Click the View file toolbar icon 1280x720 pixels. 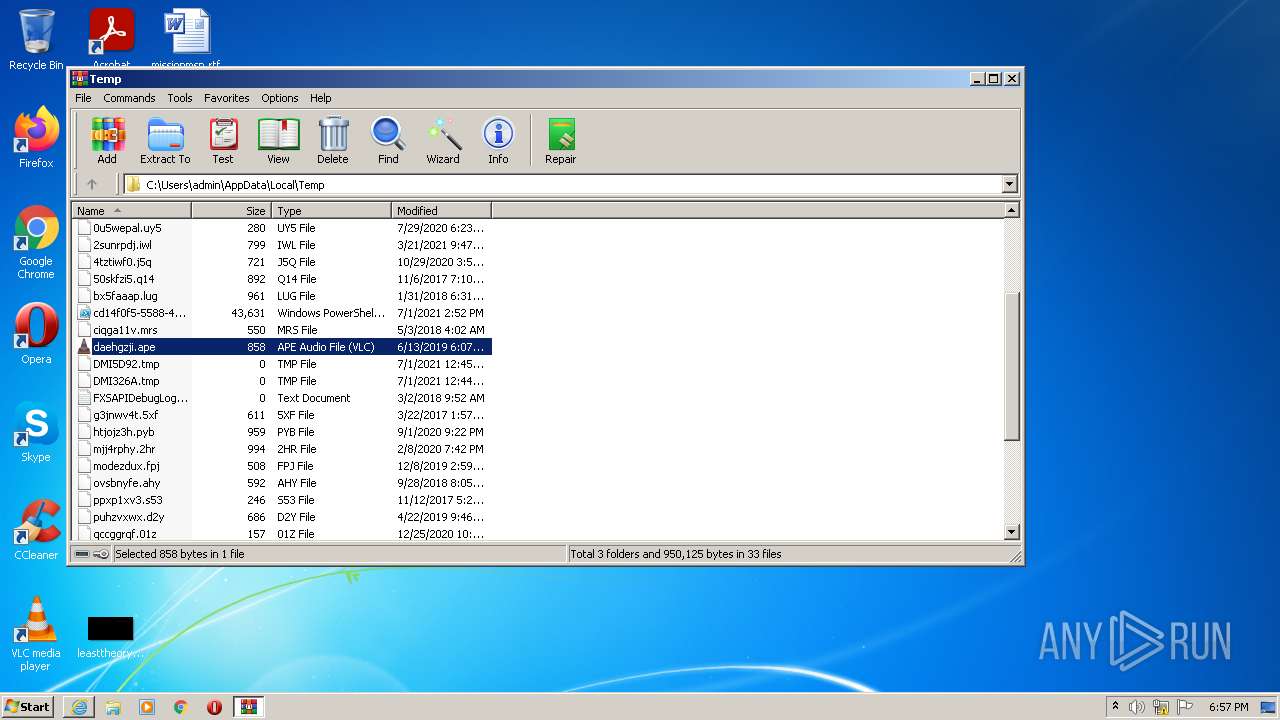[x=278, y=141]
